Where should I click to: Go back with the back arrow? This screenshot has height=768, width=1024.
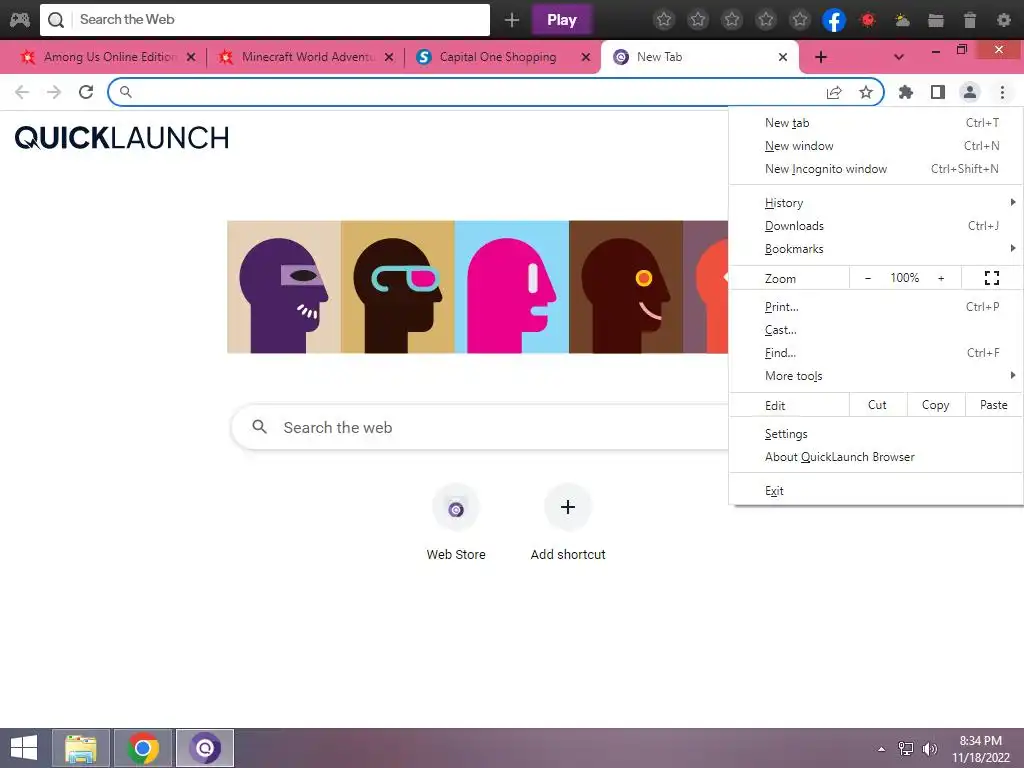click(22, 92)
